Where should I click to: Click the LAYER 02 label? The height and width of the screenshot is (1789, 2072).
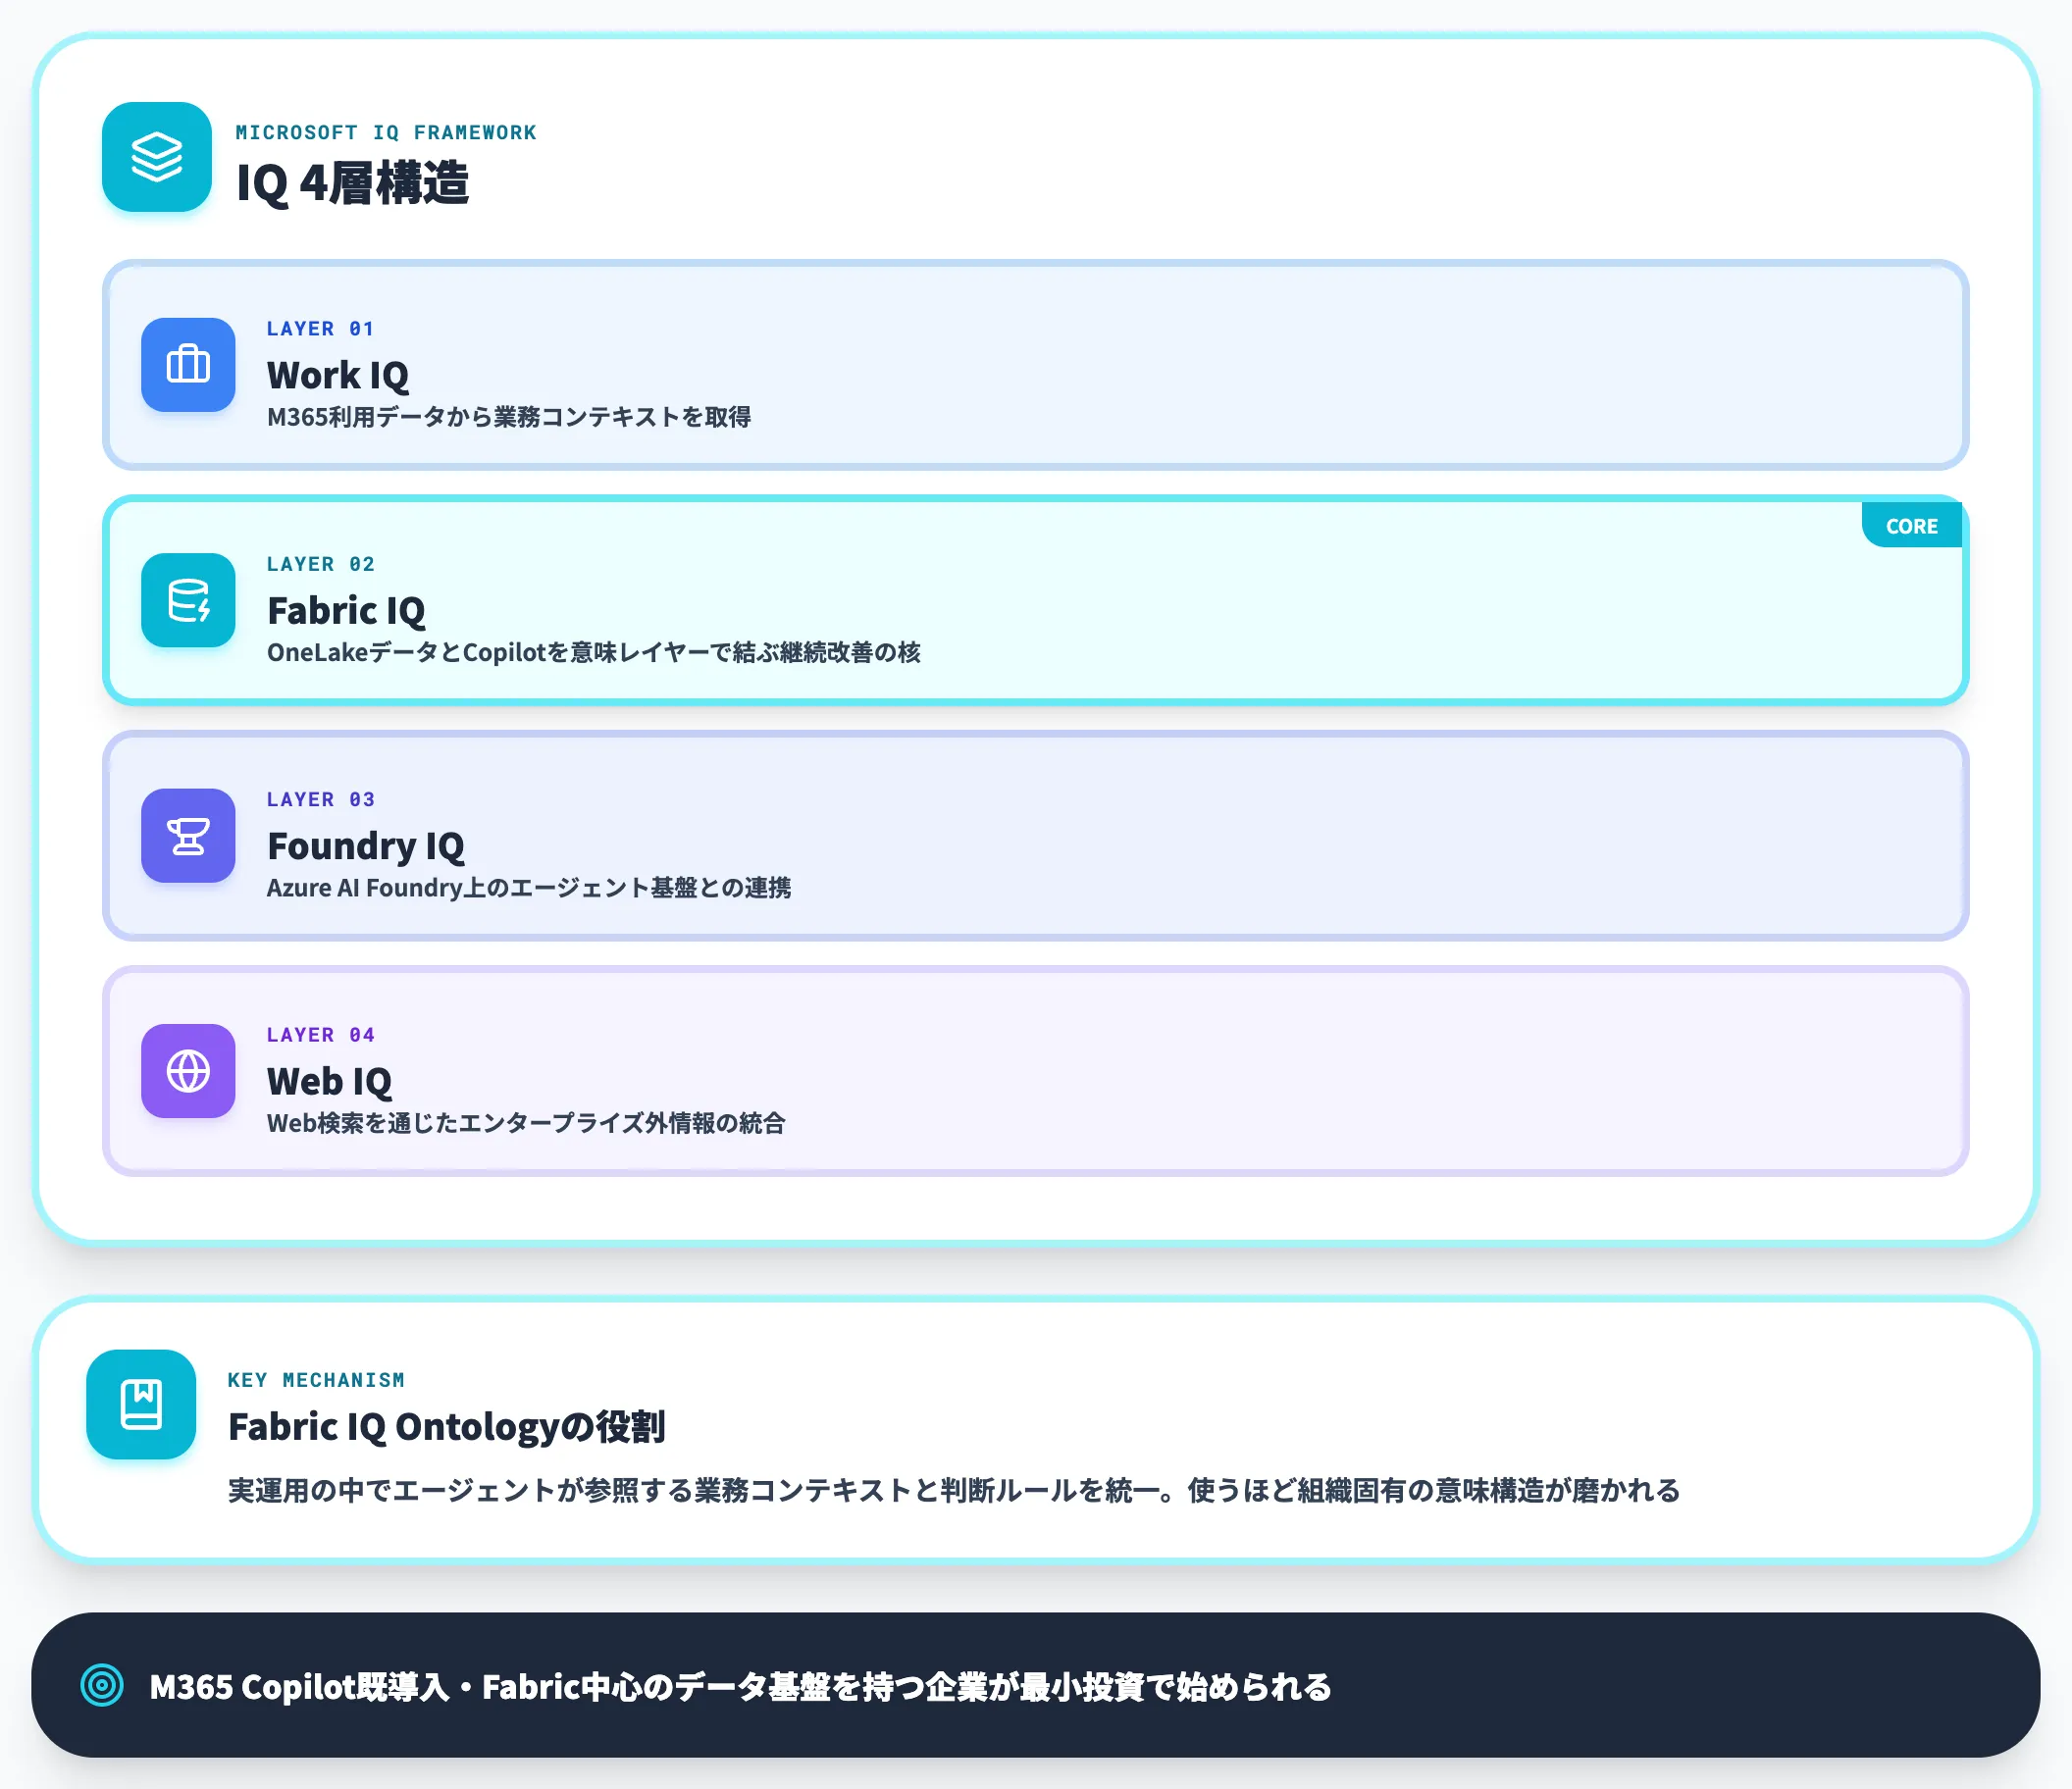tap(321, 564)
